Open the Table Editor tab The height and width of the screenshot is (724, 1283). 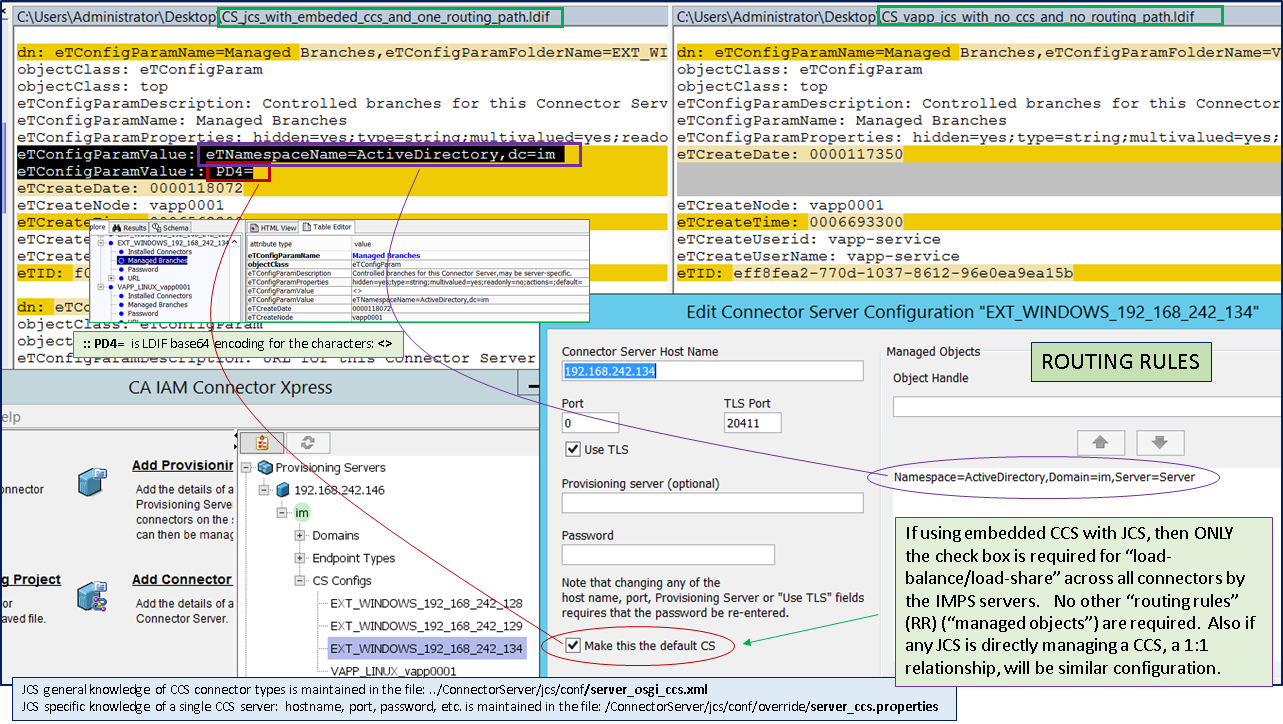pyautogui.click(x=326, y=227)
